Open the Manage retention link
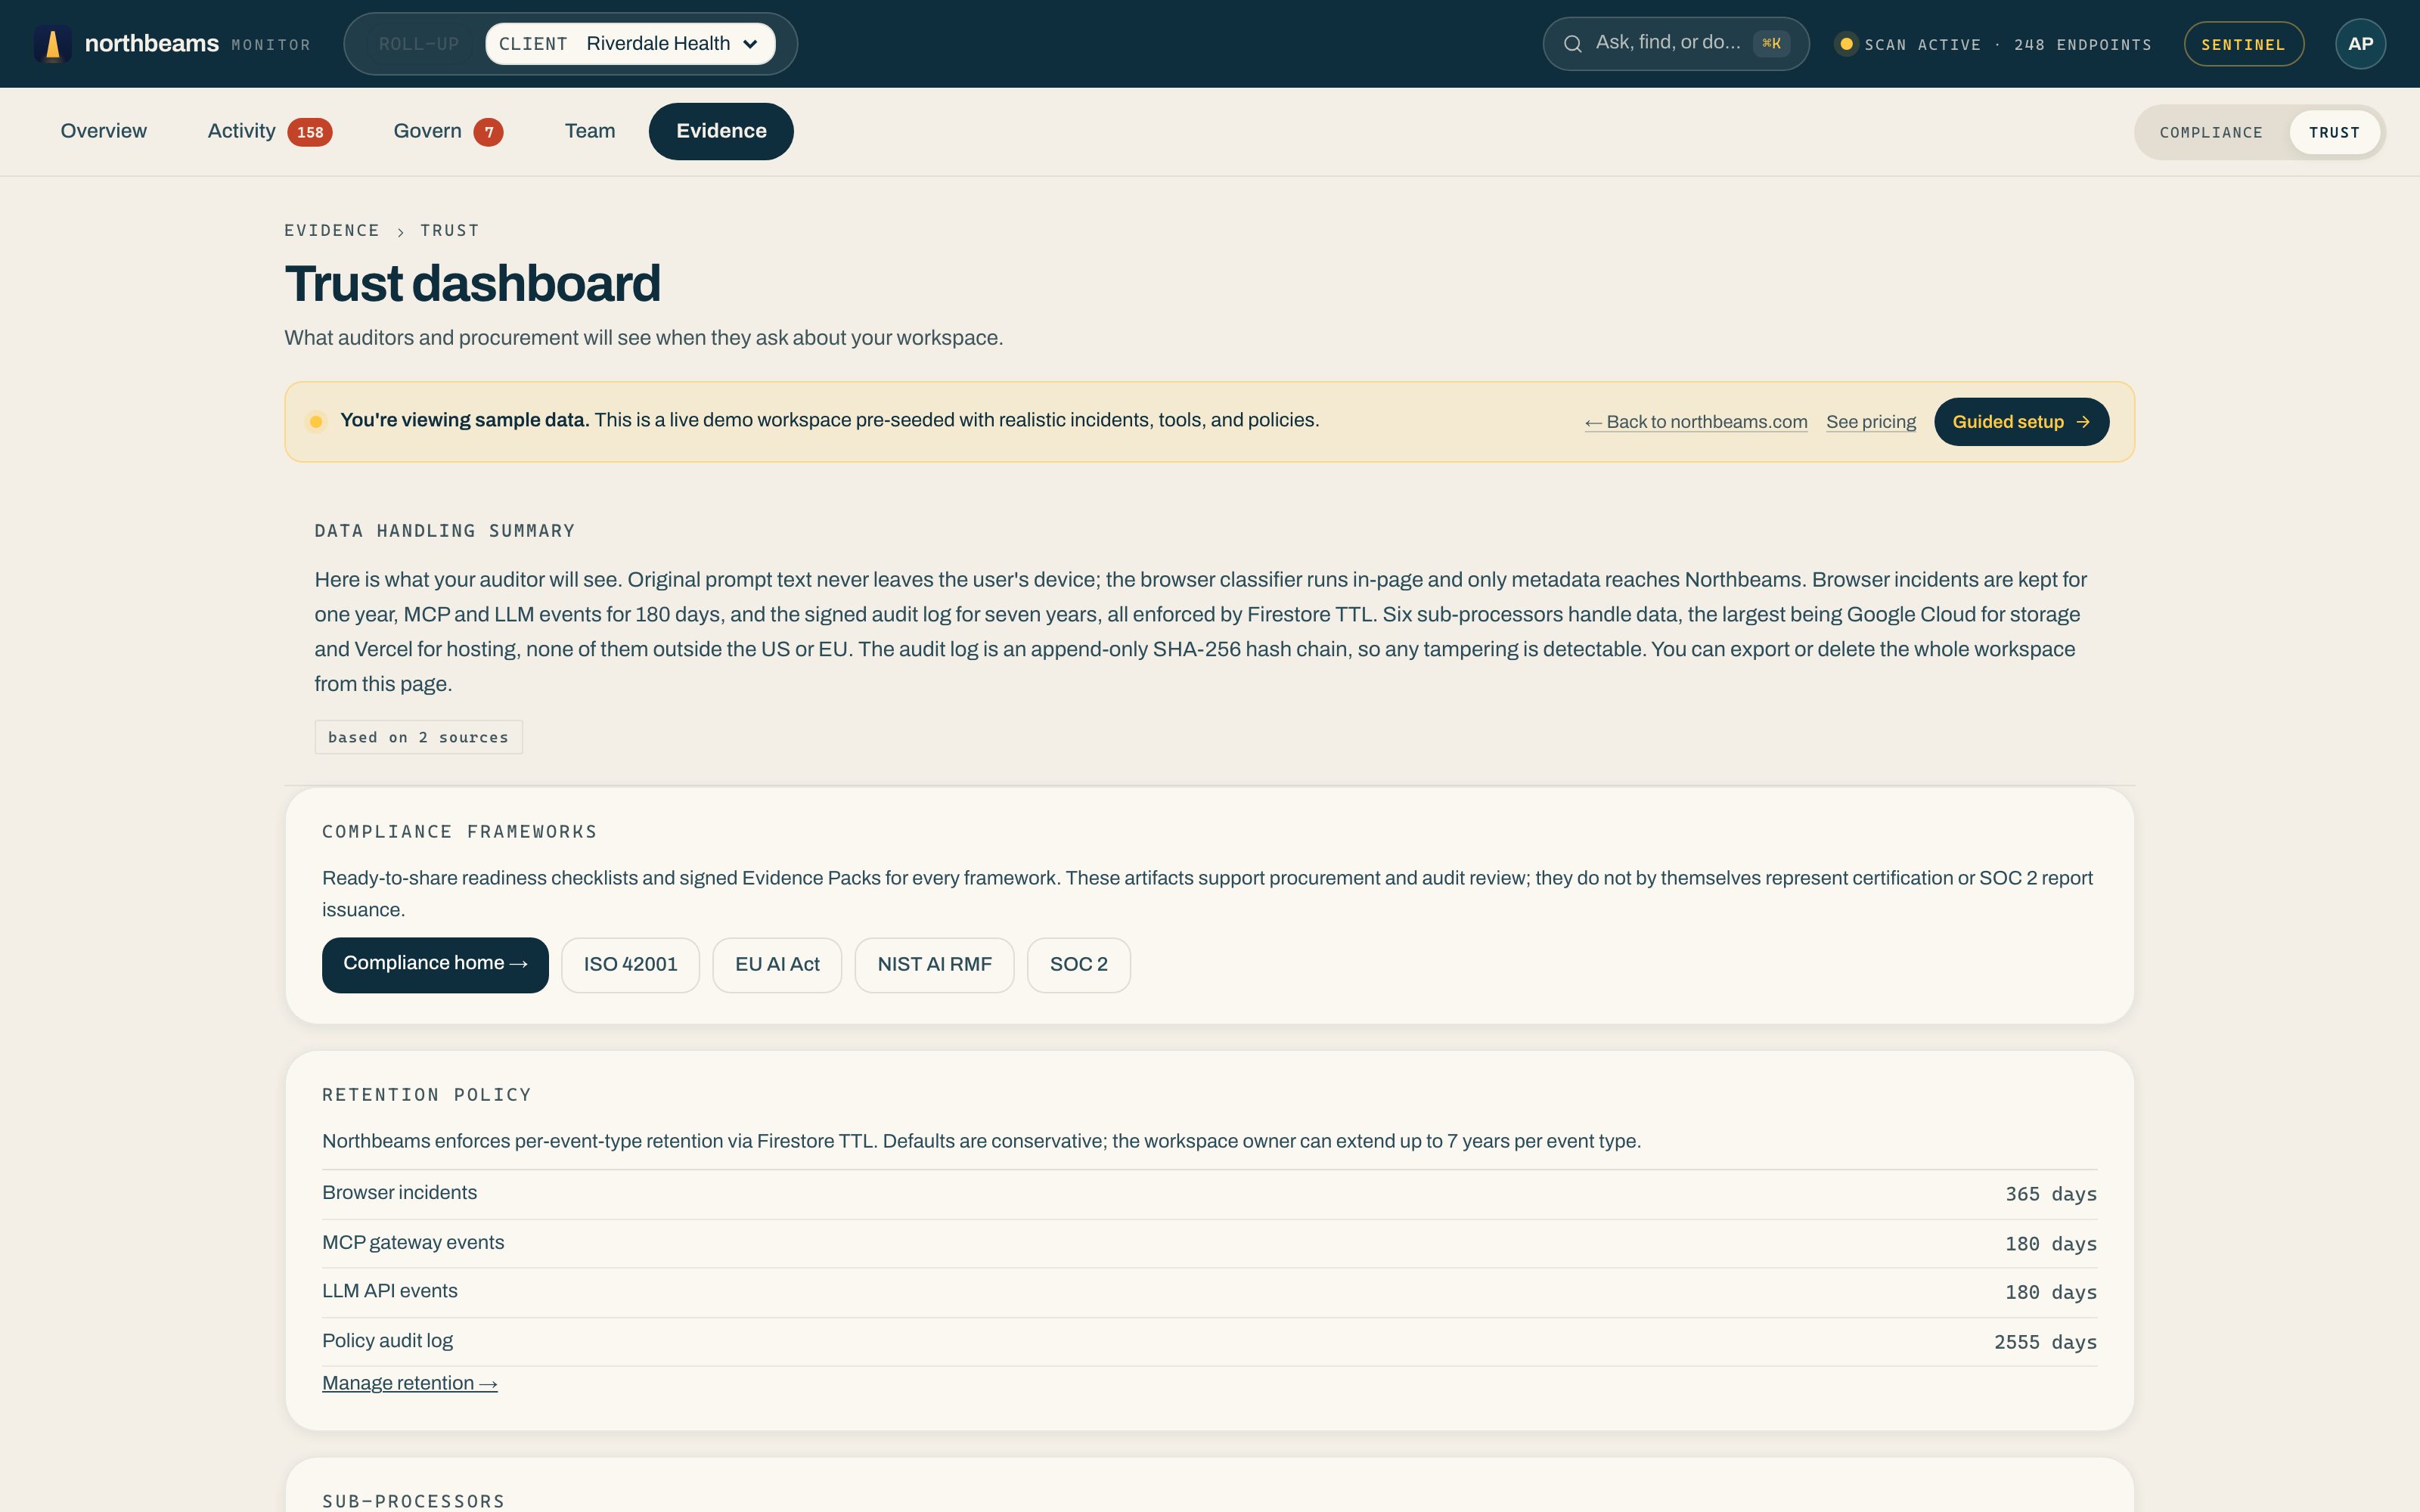 pos(410,1383)
